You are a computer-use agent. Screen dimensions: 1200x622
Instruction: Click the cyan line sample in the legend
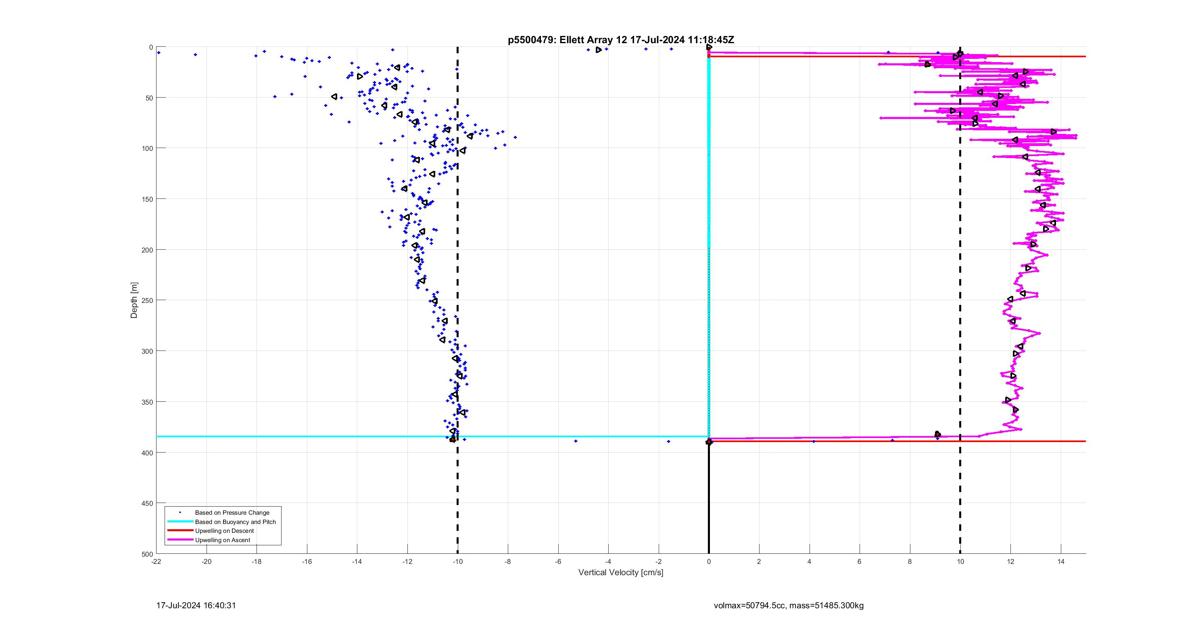[x=180, y=522]
